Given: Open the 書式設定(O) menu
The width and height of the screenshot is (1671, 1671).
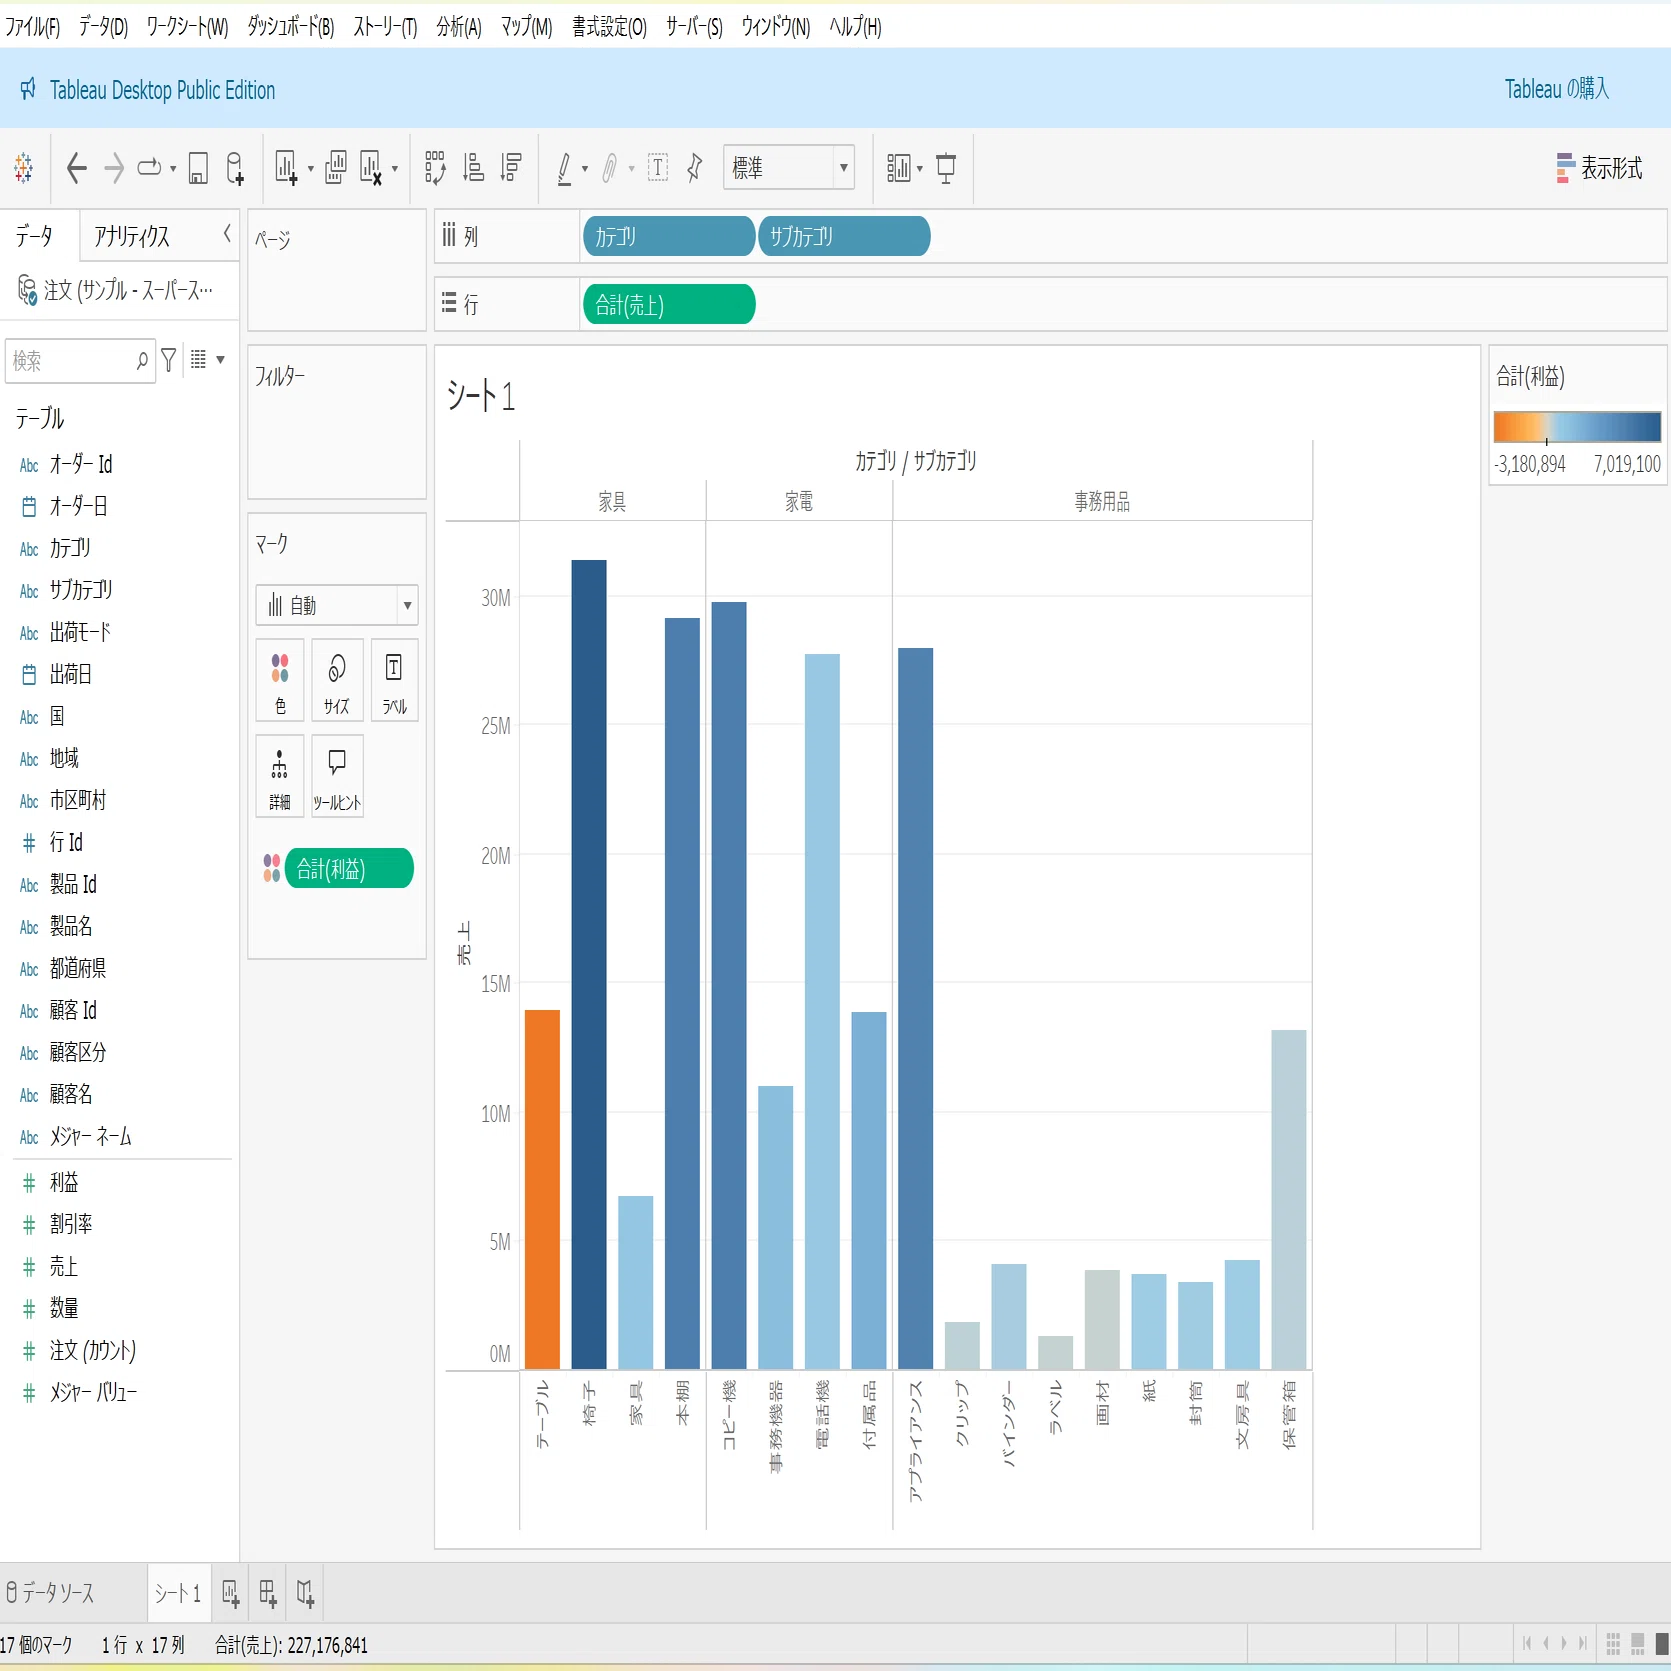Looking at the screenshot, I should 609,27.
